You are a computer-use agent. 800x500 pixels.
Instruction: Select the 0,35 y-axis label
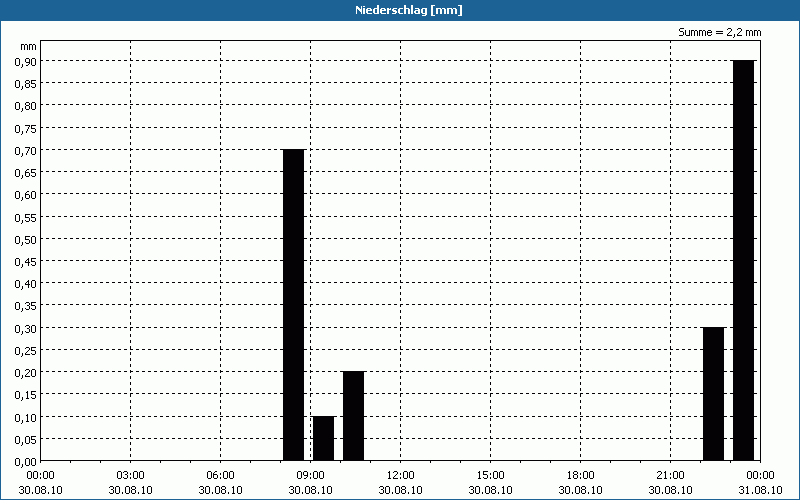click(x=26, y=306)
